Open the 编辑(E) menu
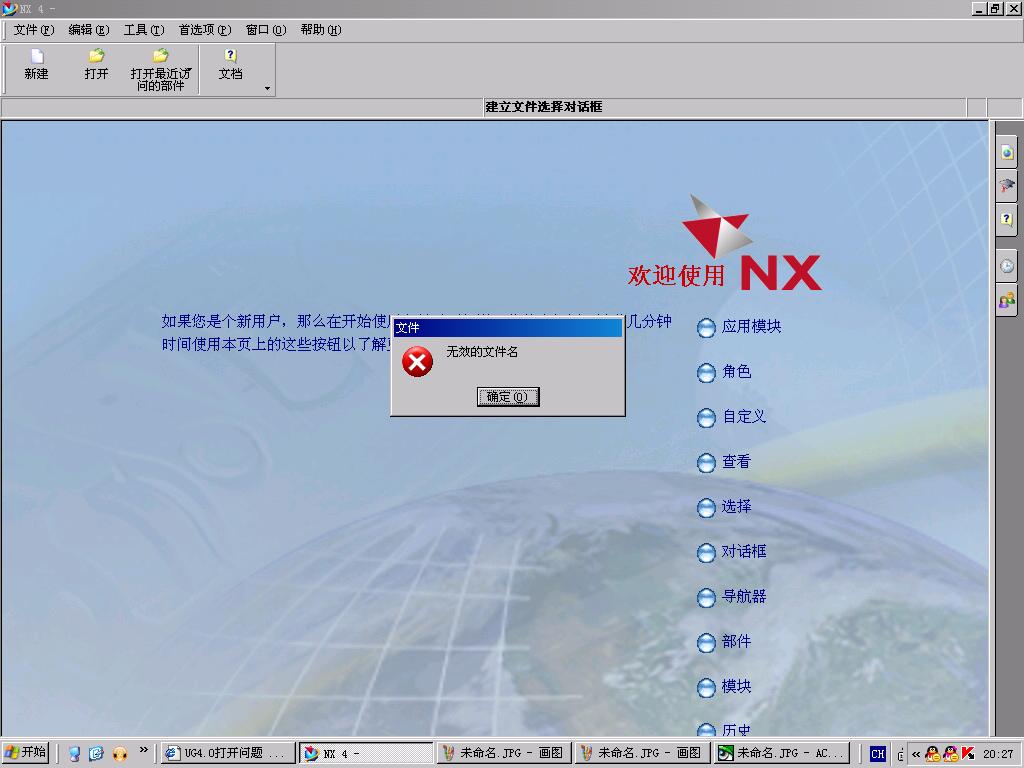1024x768 pixels. click(x=89, y=29)
